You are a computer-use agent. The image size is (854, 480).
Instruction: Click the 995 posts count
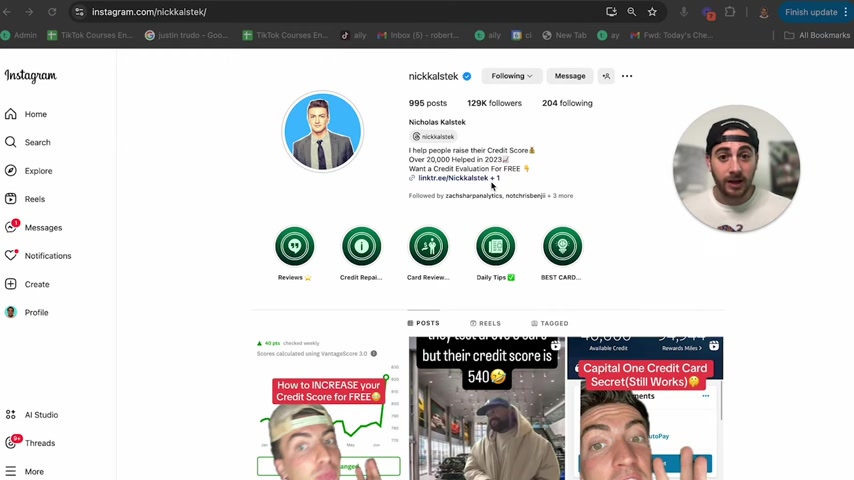pos(428,103)
